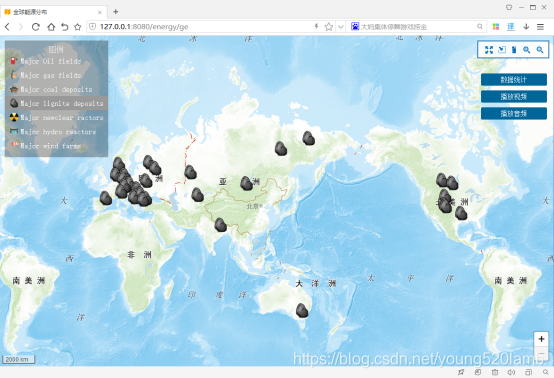Go back with the browser back arrow

7,27
